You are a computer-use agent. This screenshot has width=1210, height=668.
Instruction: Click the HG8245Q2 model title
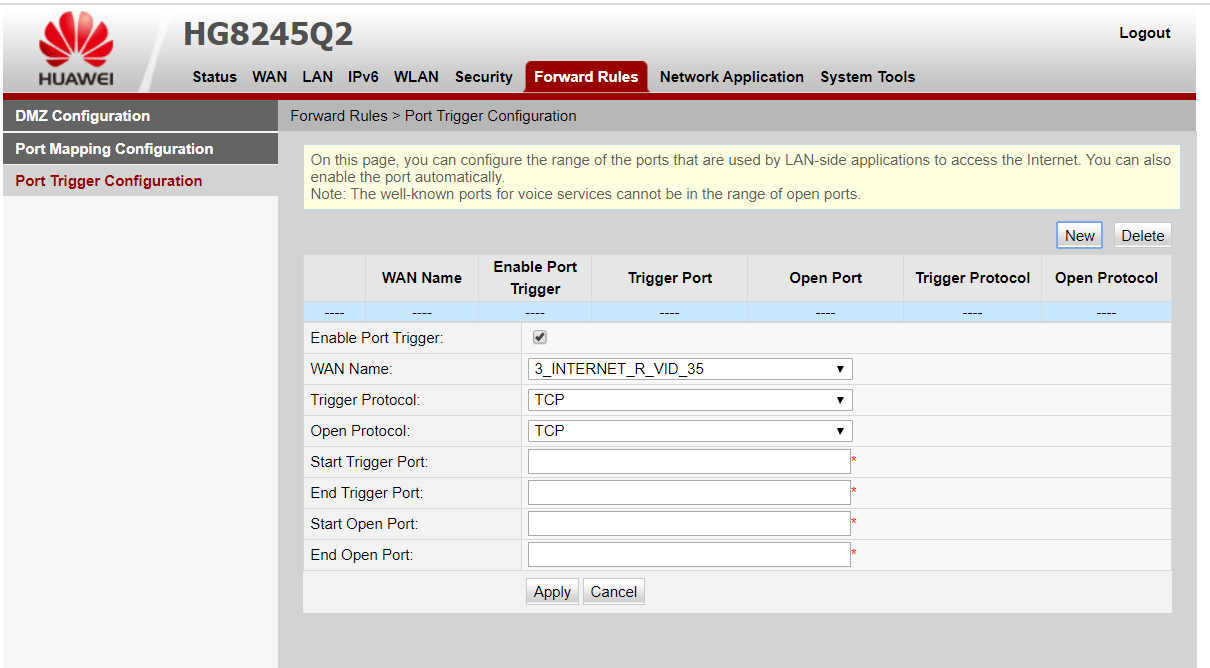pos(268,35)
